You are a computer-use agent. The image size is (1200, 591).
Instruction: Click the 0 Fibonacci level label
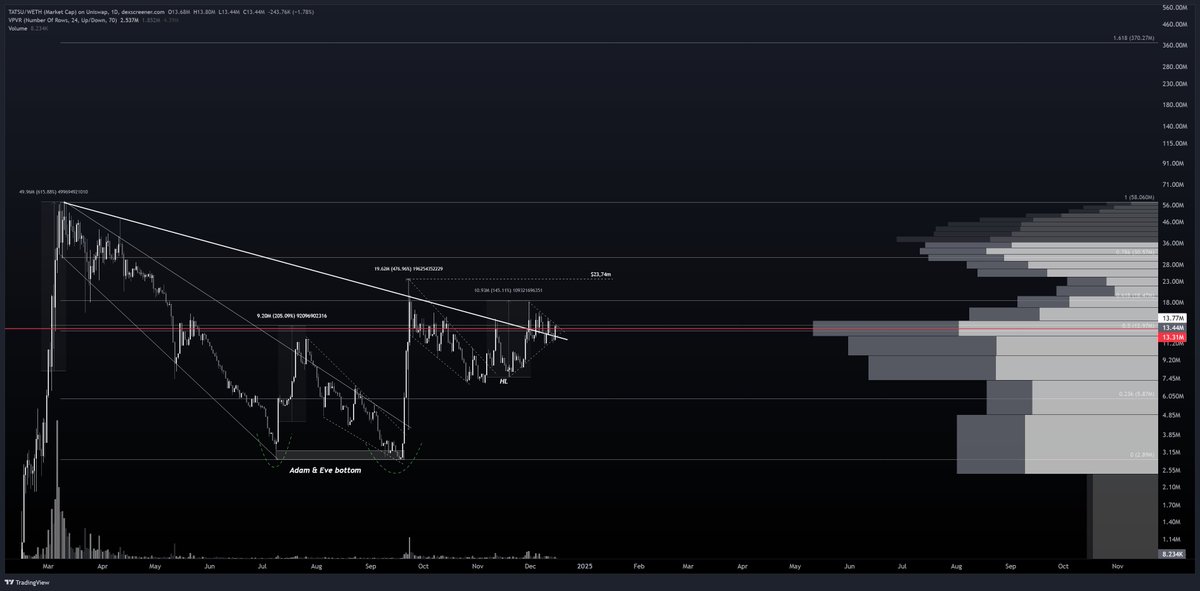(1142, 455)
